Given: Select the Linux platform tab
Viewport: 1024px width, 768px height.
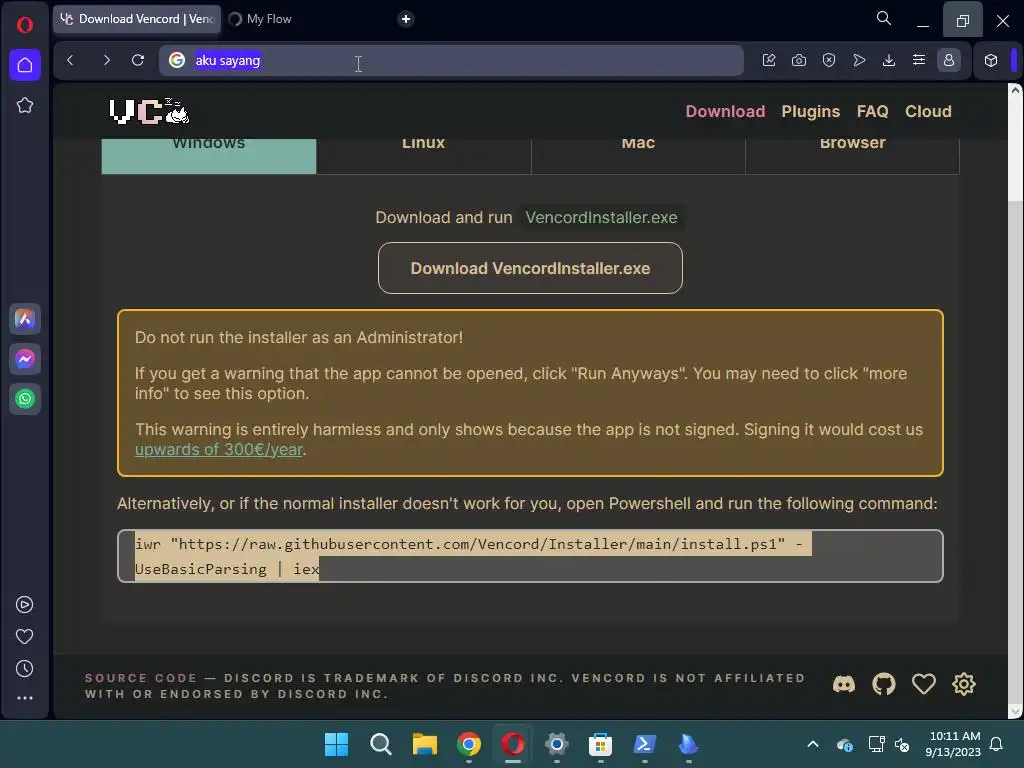Looking at the screenshot, I should (423, 155).
